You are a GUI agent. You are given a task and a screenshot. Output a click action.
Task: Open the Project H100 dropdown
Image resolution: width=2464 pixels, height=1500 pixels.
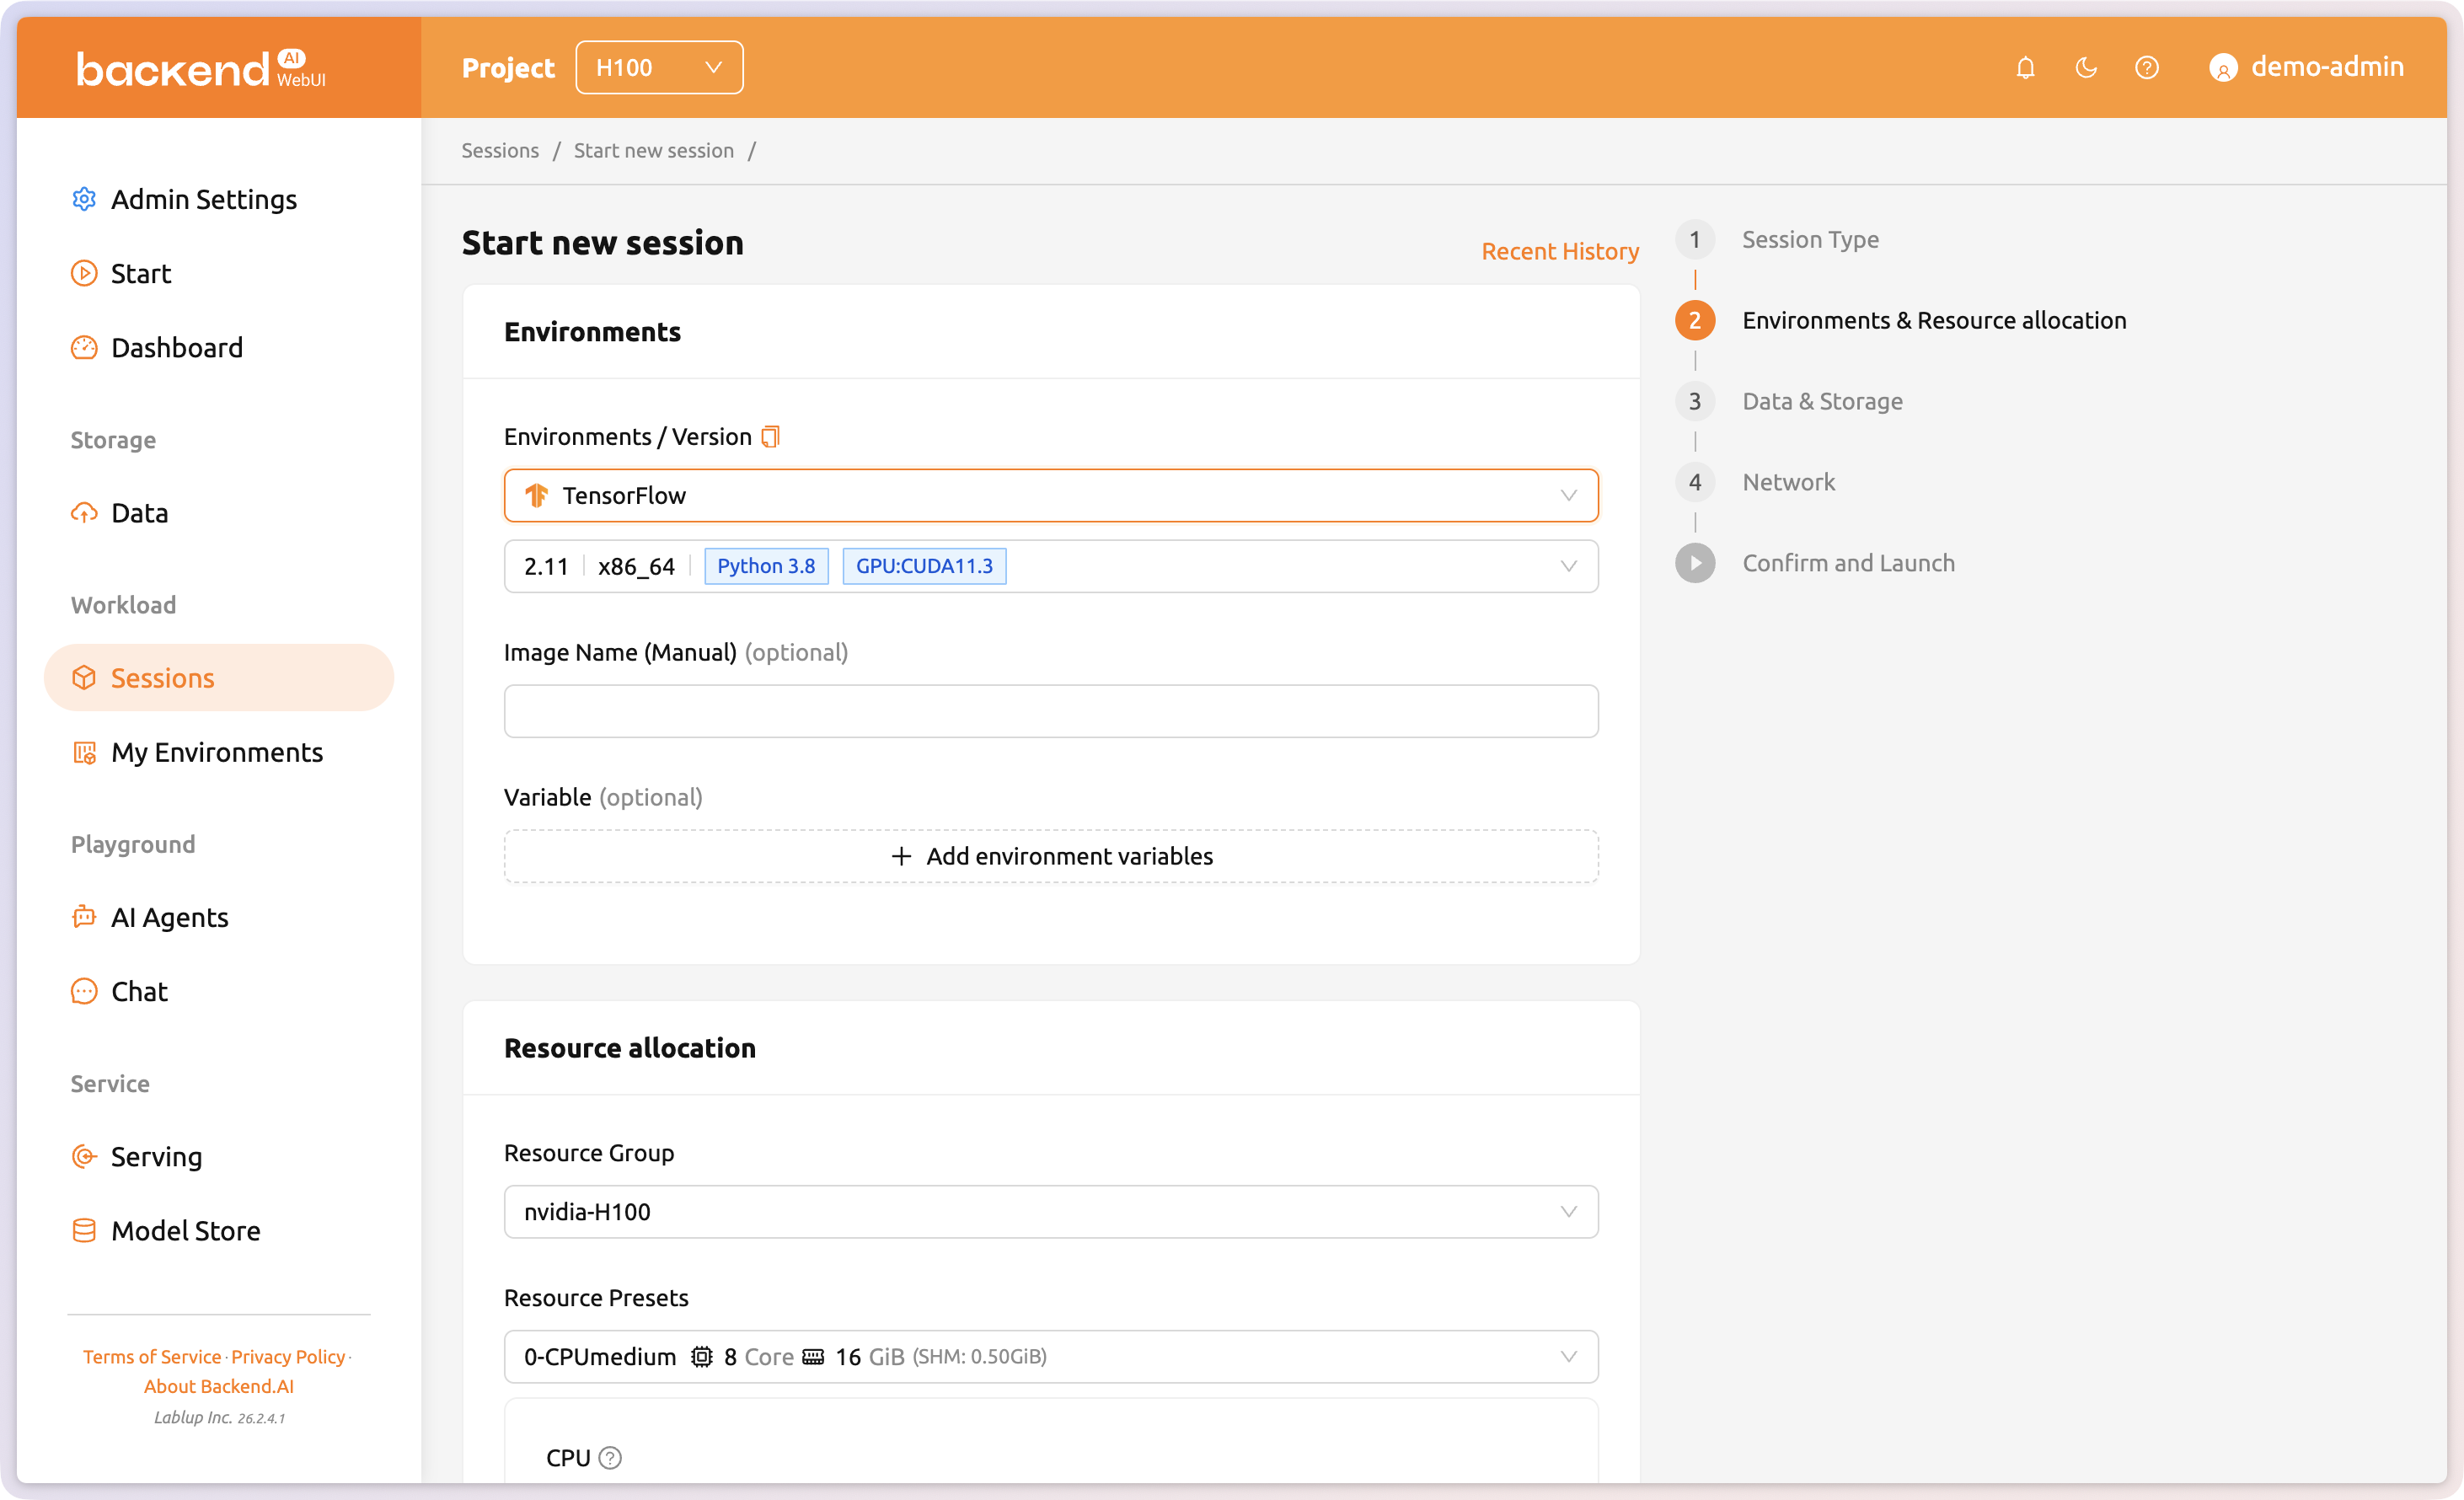tap(658, 67)
